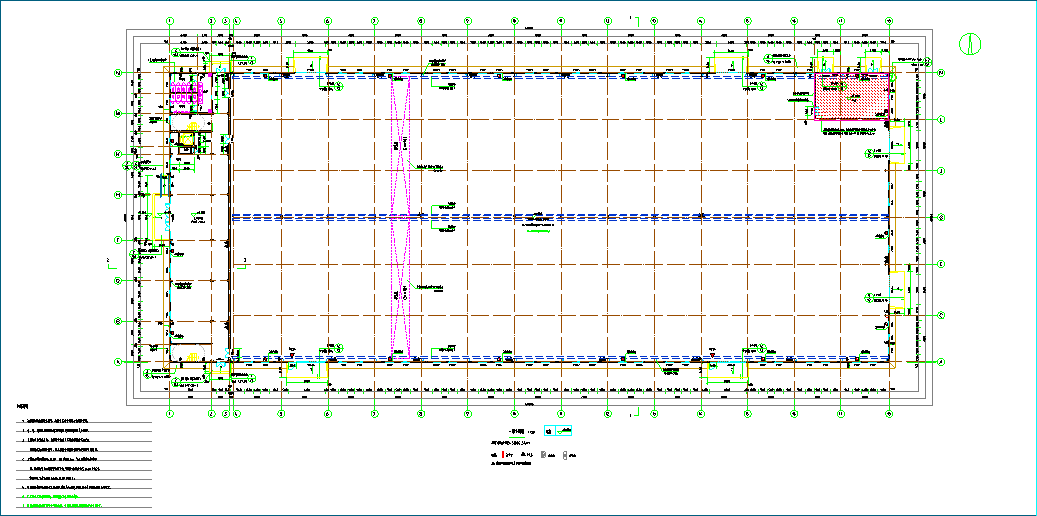Image resolution: width=1037 pixels, height=516 pixels.
Task: Click grid bubble 5 in the bottom row
Action: [x=280, y=414]
